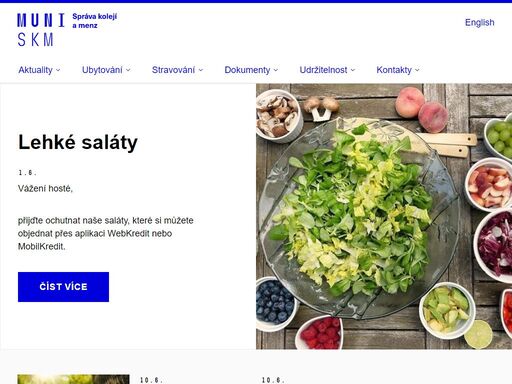
Task: Open the Stravování menu
Action: [x=173, y=70]
